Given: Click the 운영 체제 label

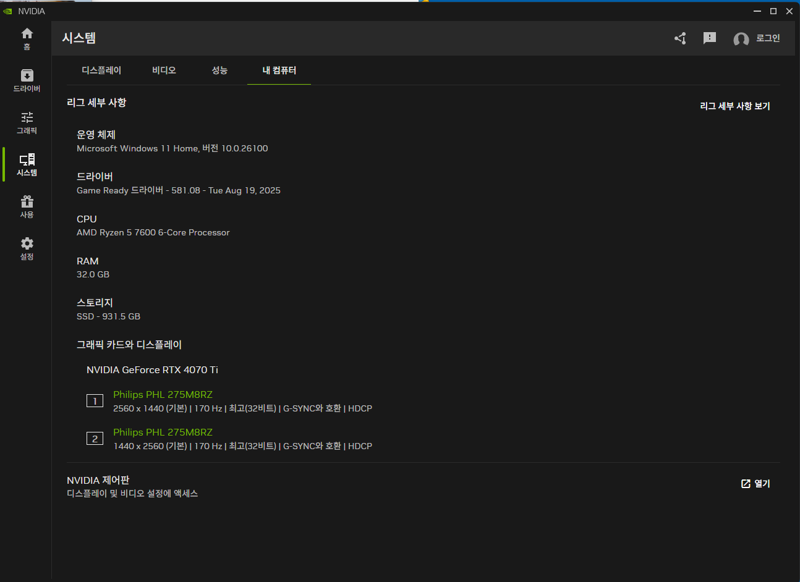Looking at the screenshot, I should point(96,135).
